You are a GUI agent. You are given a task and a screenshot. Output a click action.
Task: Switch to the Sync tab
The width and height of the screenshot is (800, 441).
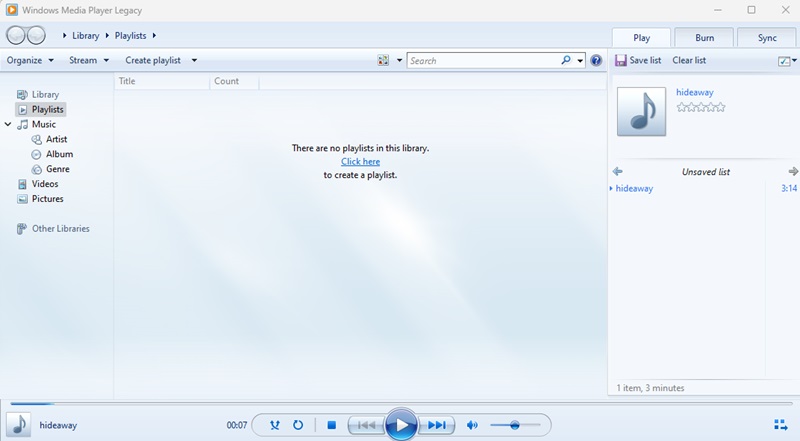[767, 38]
